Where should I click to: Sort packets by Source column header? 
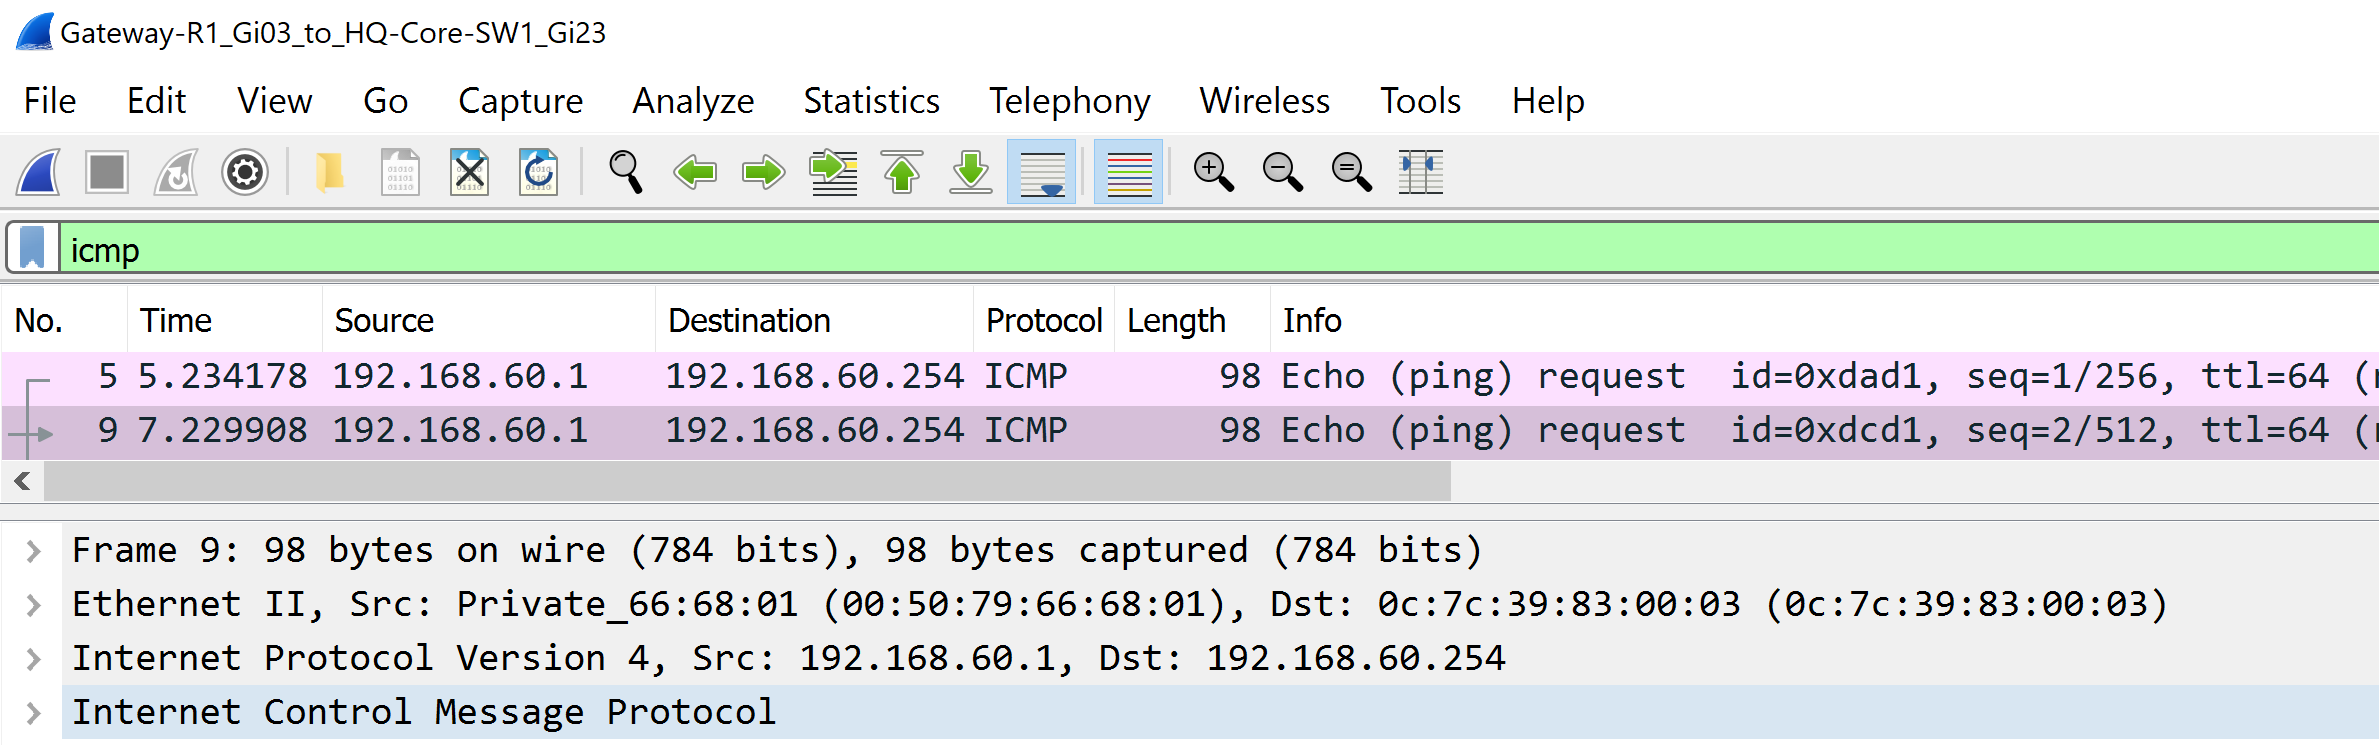384,321
